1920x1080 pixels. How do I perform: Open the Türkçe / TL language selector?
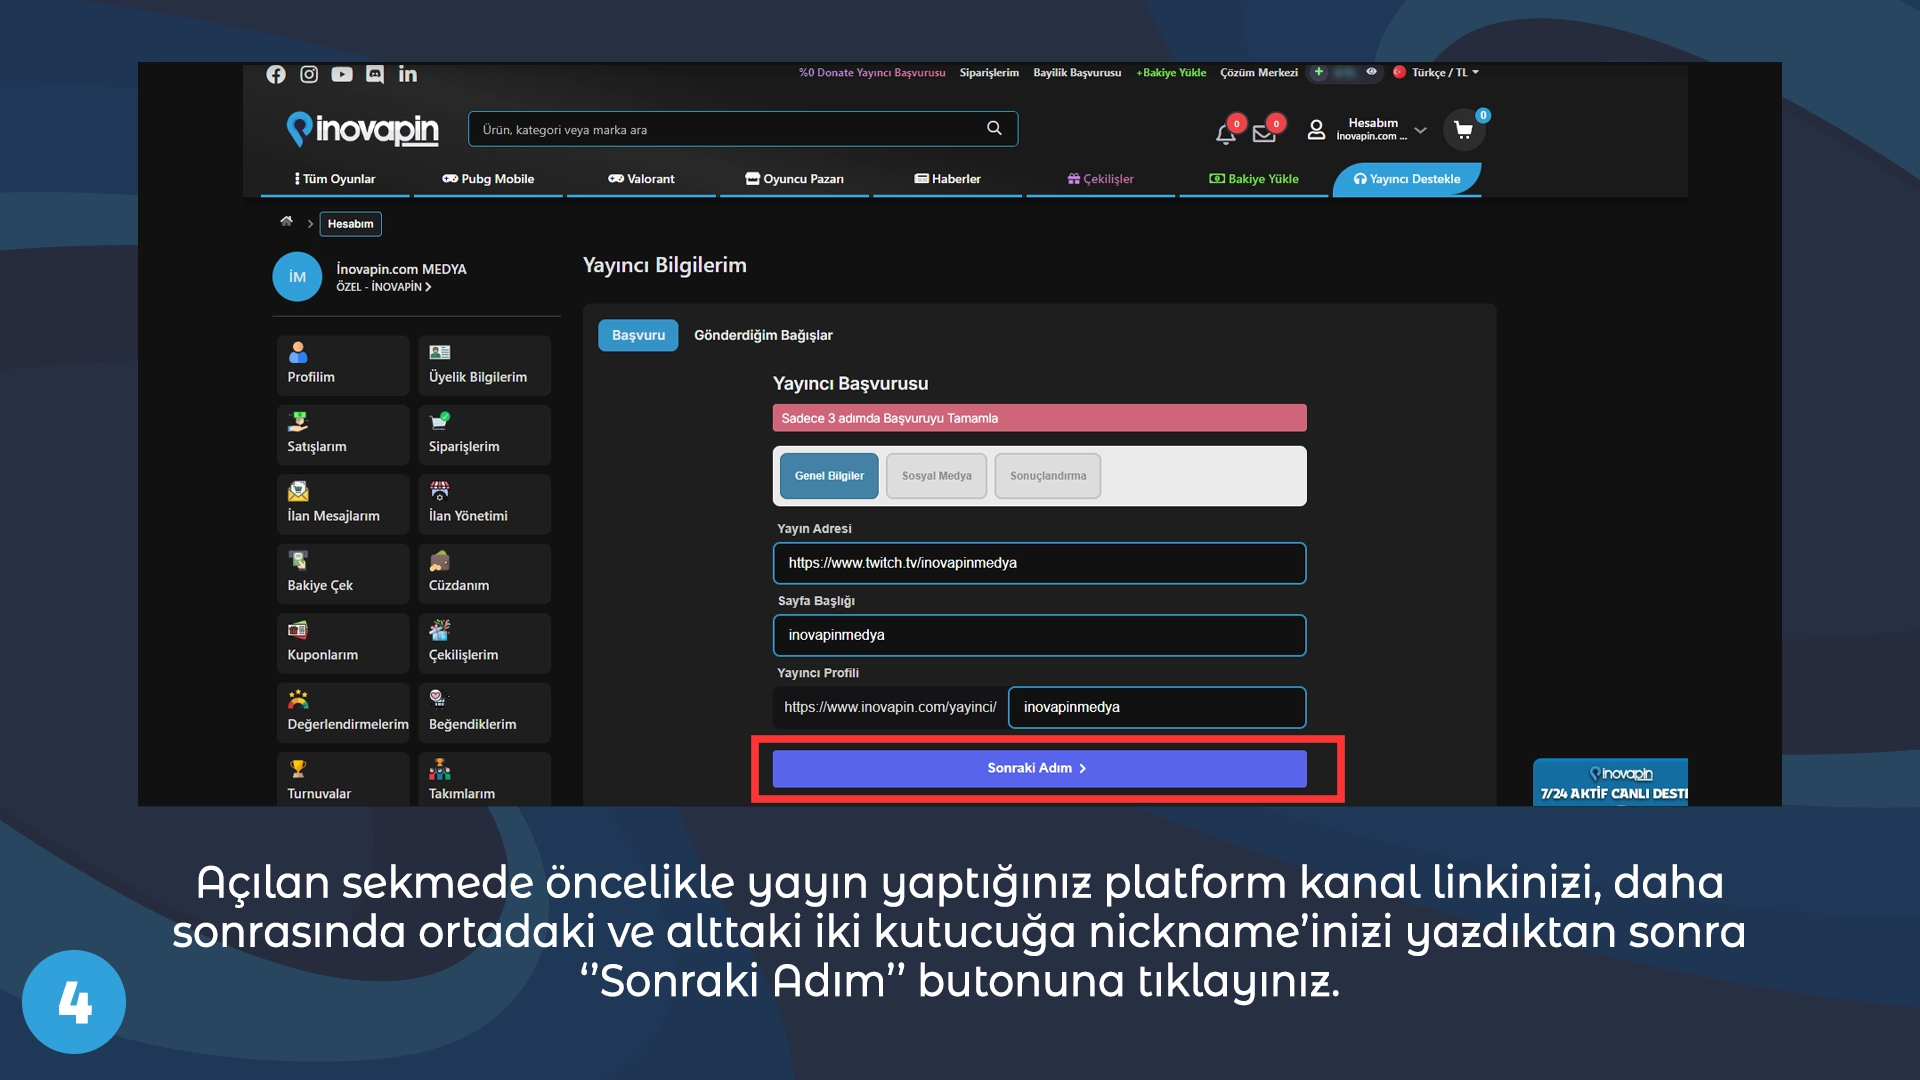1438,72
